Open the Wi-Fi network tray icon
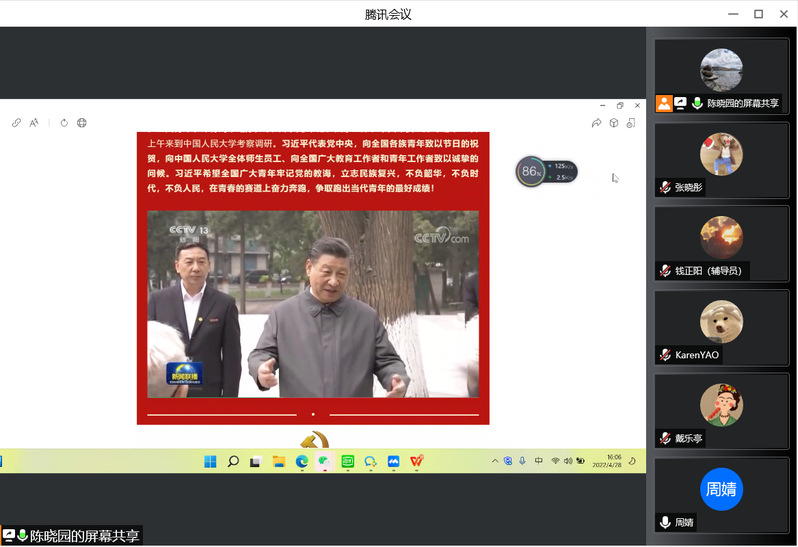This screenshot has width=798, height=547. [555, 461]
